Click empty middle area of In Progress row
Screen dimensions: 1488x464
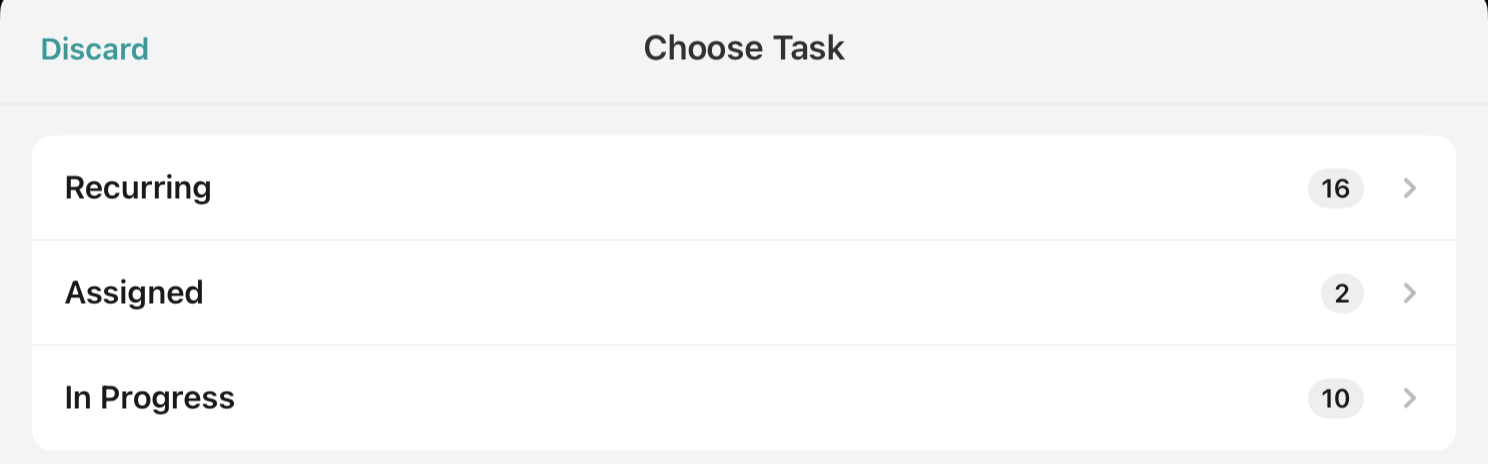pos(744,398)
